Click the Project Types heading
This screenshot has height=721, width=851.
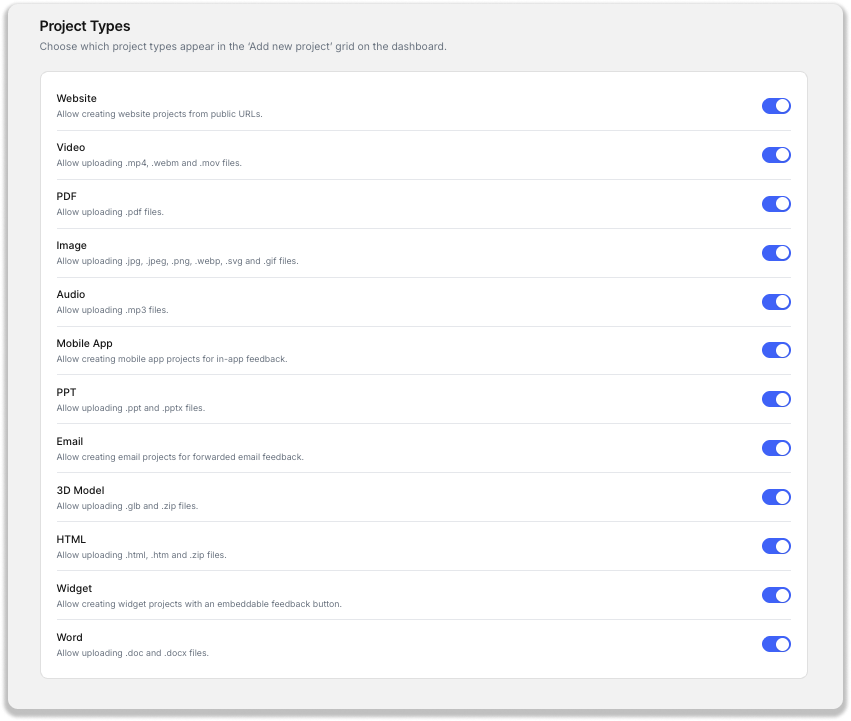point(85,26)
